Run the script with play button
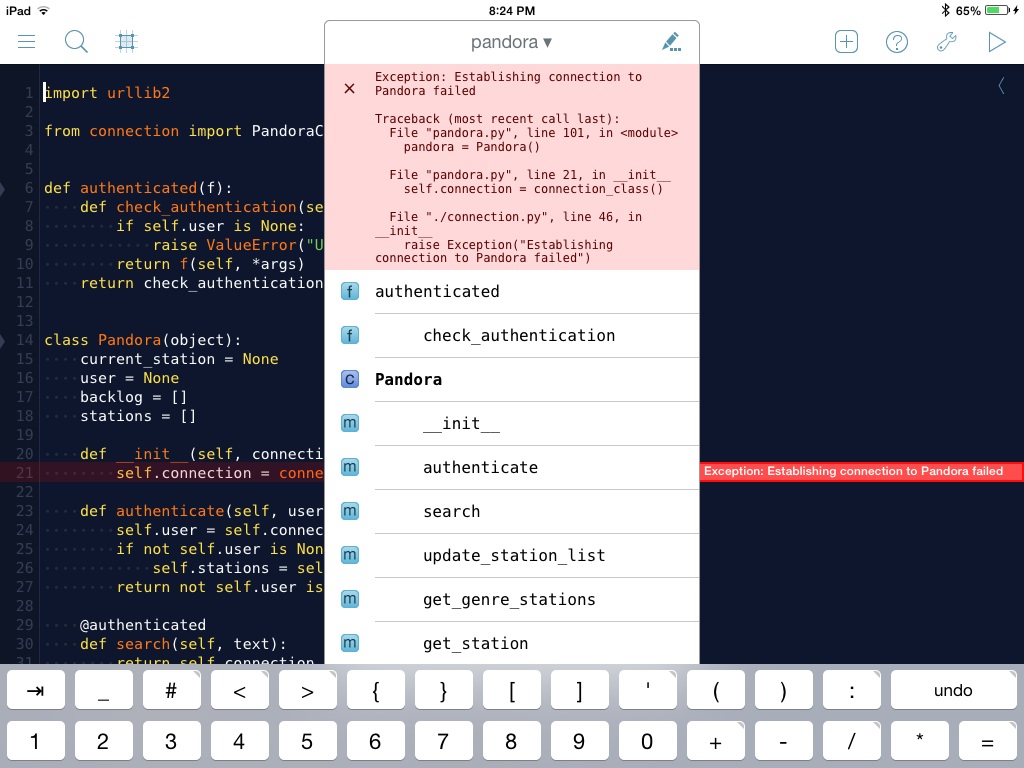This screenshot has height=768, width=1024. [997, 42]
